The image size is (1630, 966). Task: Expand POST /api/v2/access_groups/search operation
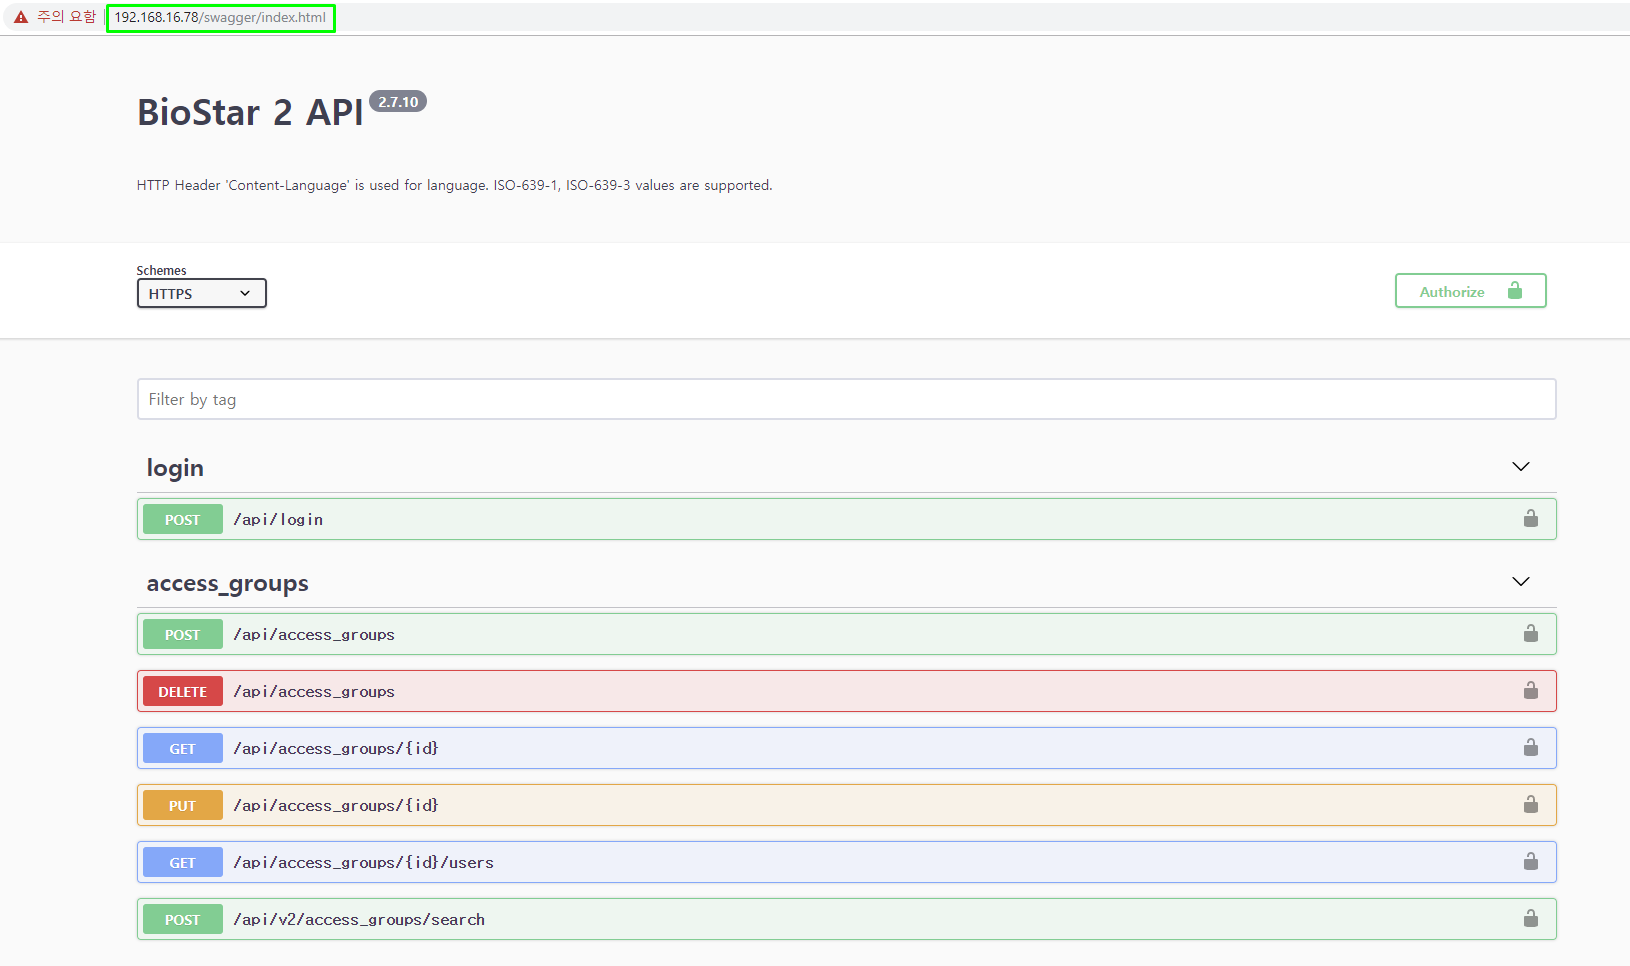pos(846,919)
